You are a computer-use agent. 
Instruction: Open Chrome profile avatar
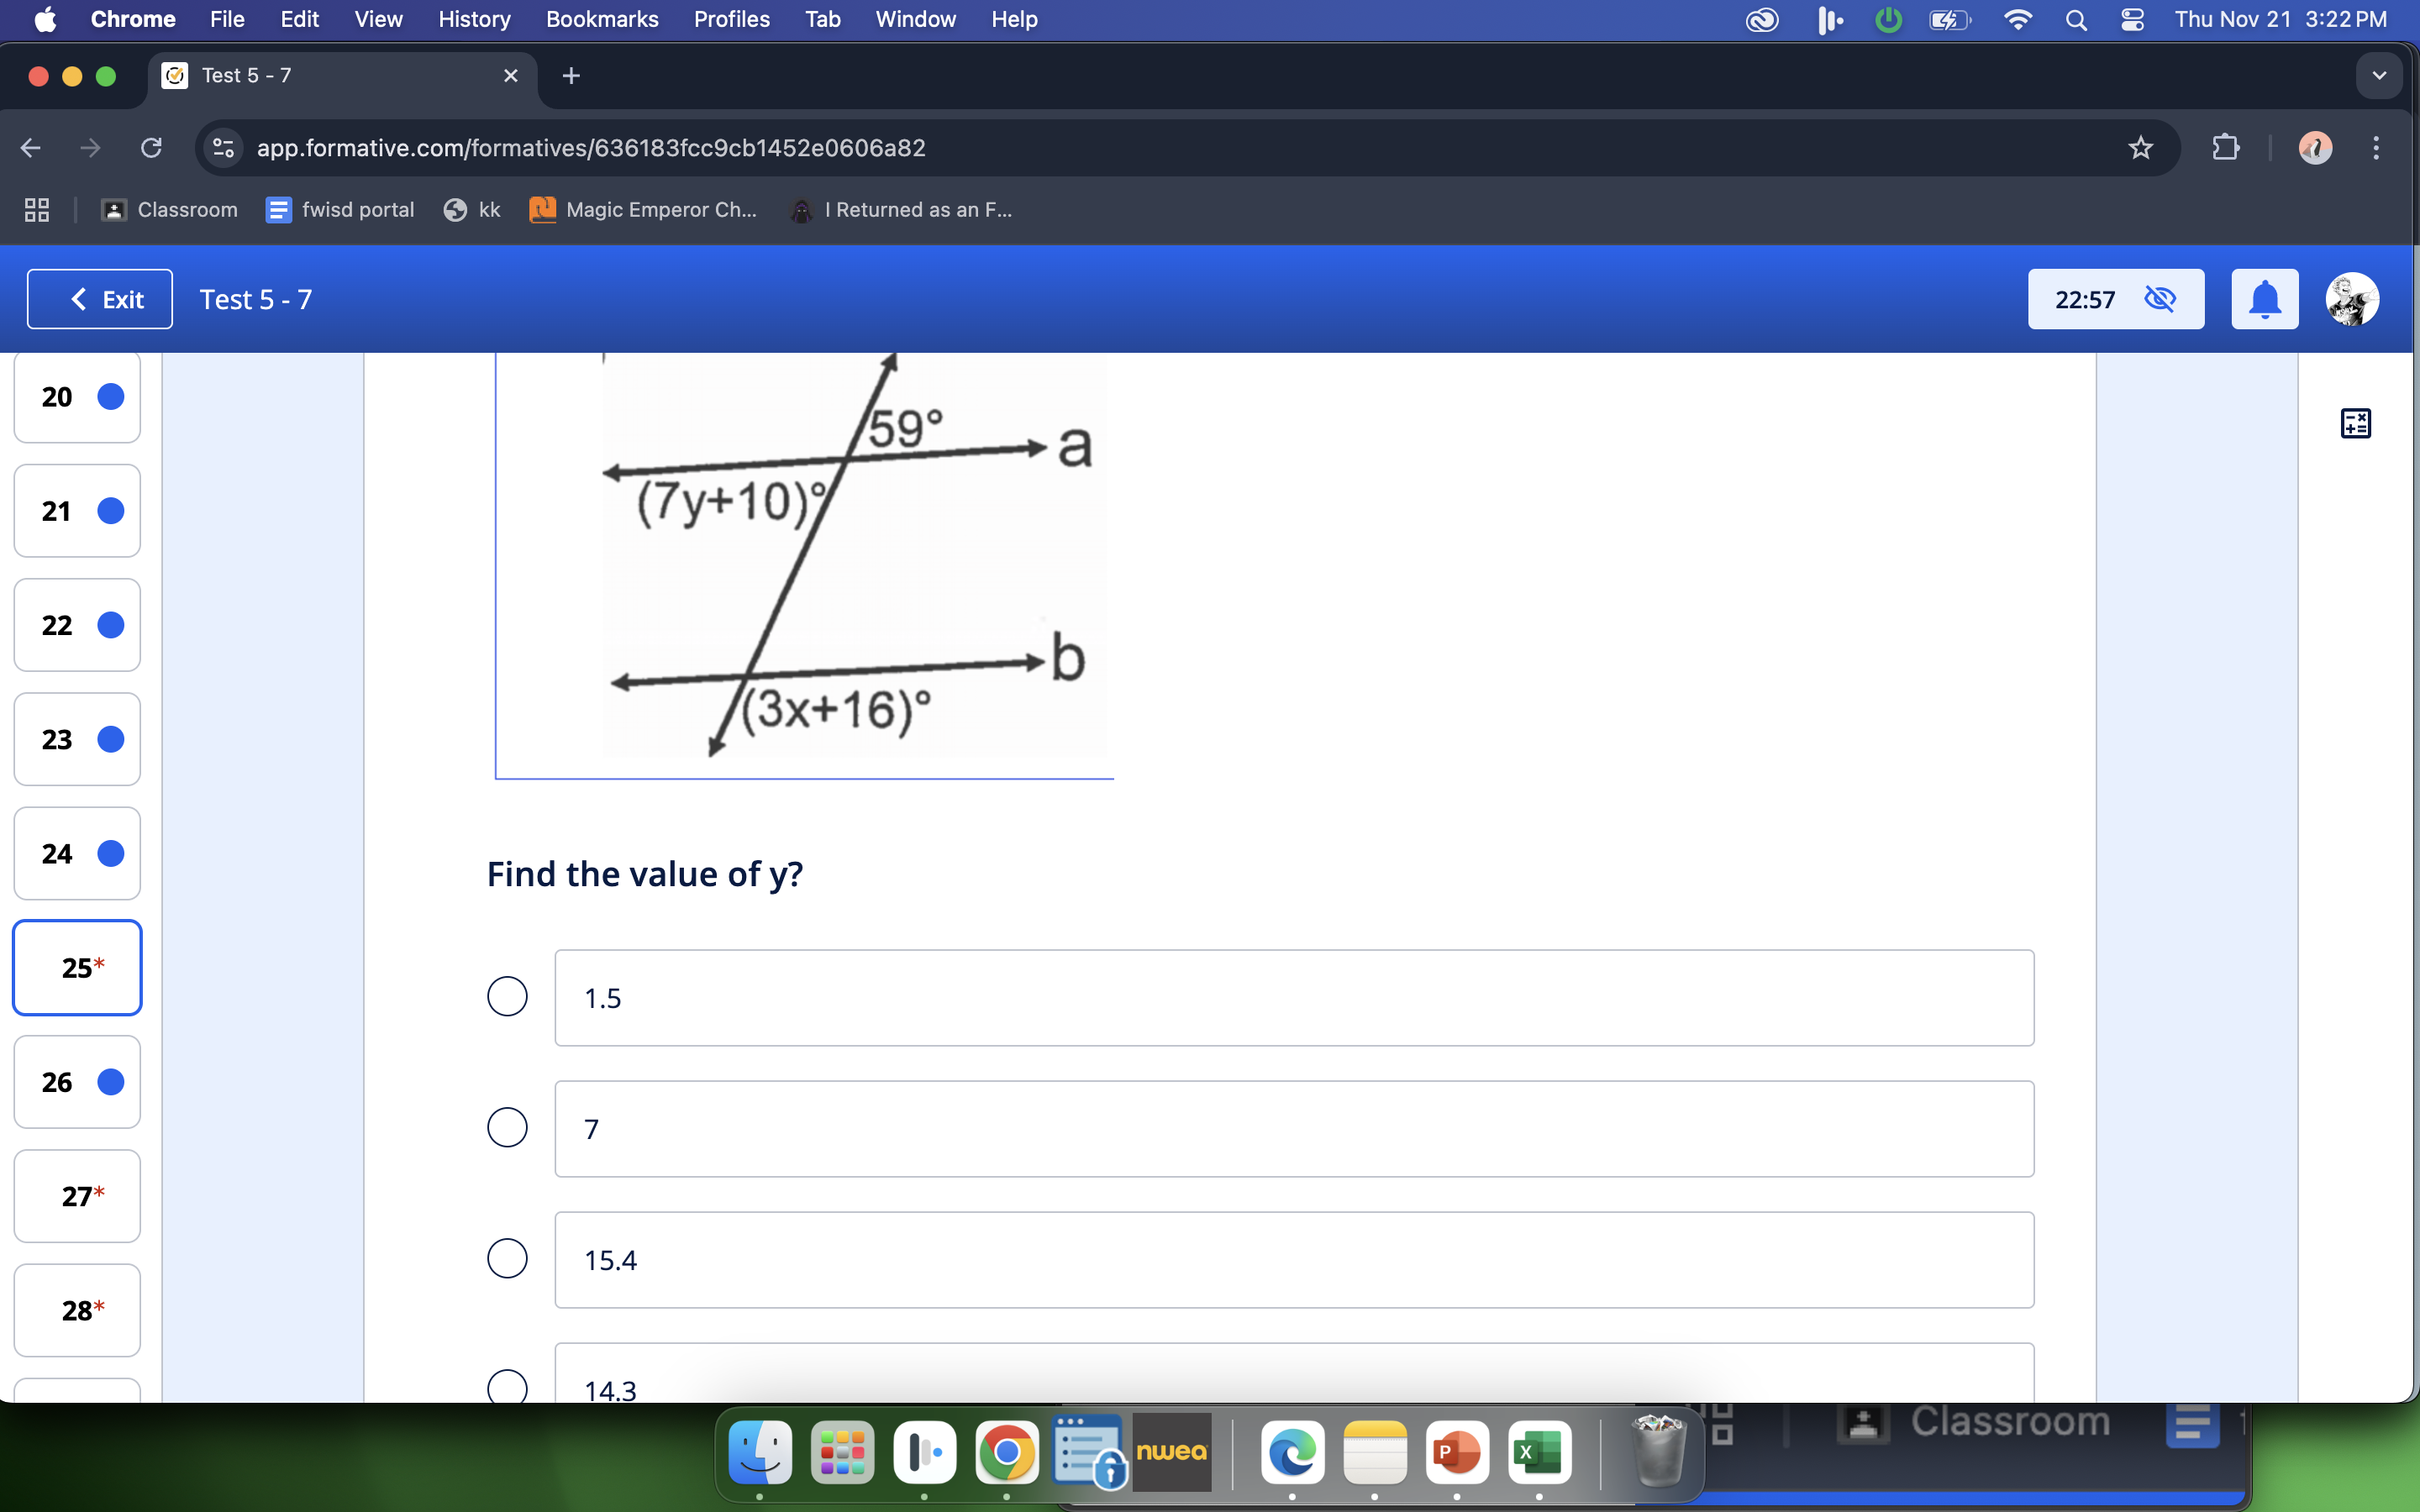click(x=2315, y=148)
